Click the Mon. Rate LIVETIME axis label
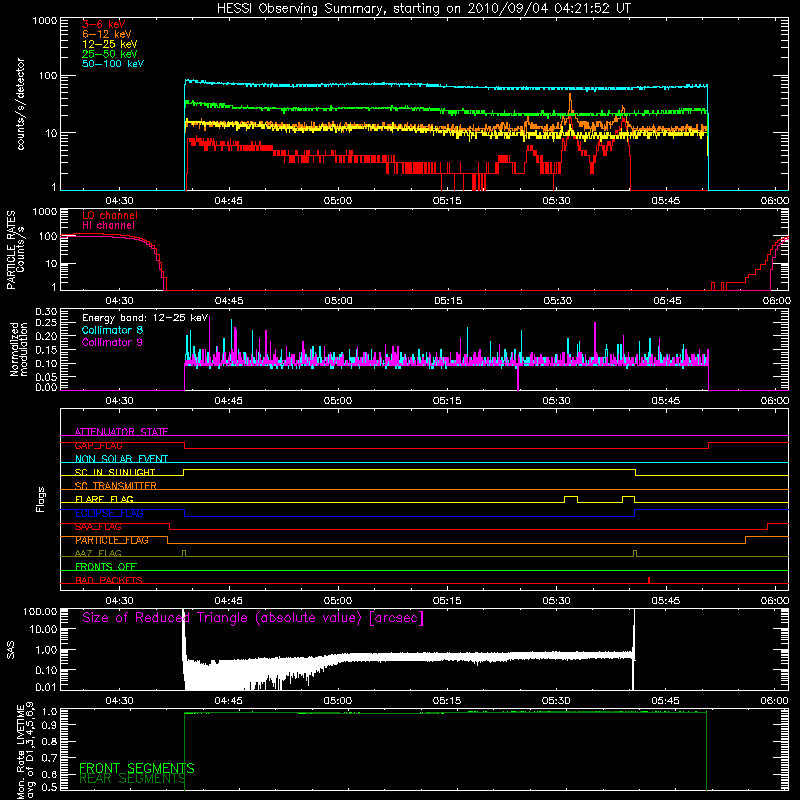The width and height of the screenshot is (800, 800). point(25,750)
